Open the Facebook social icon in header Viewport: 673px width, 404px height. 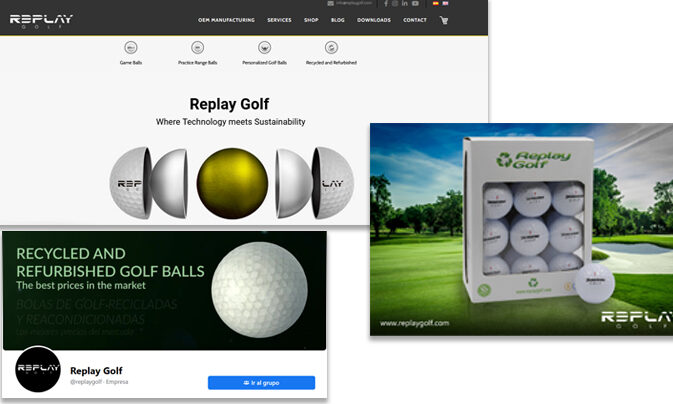386,3
